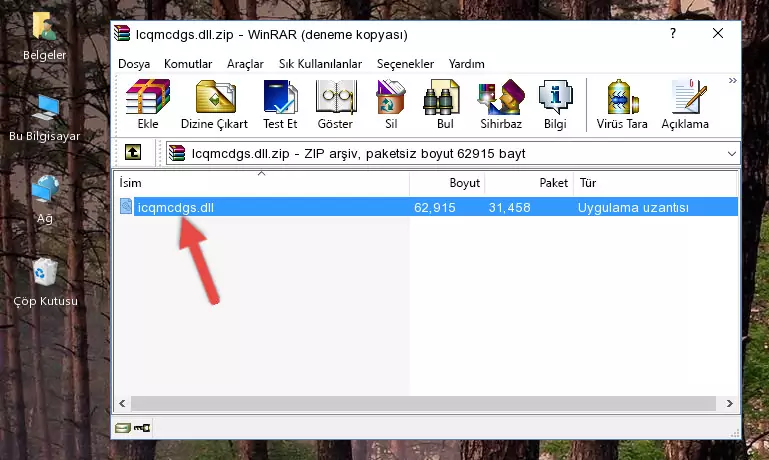Sort by the Tür column header
Viewport: 769px width, 460px height.
[655, 182]
